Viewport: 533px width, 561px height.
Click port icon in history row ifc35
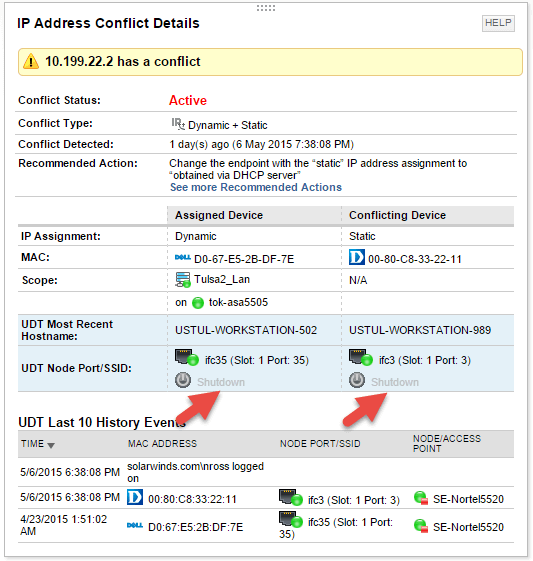pos(290,519)
